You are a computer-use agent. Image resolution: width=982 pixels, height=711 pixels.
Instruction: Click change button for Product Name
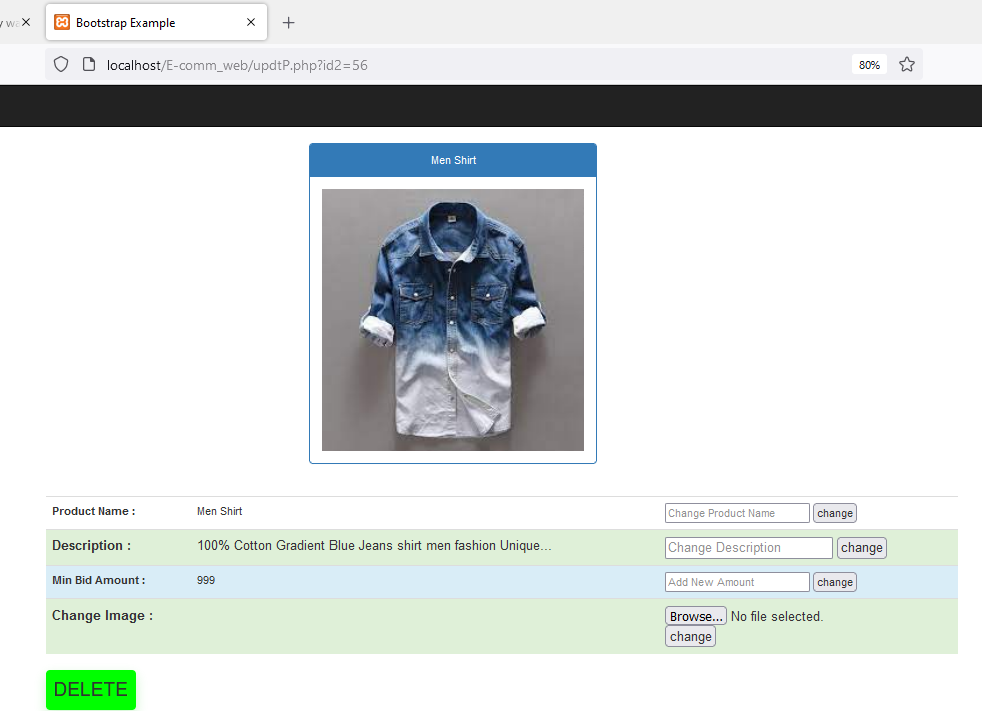(x=835, y=513)
